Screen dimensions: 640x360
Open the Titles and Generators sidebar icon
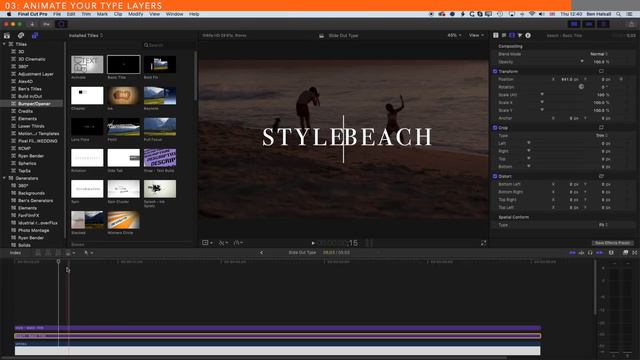pos(35,36)
